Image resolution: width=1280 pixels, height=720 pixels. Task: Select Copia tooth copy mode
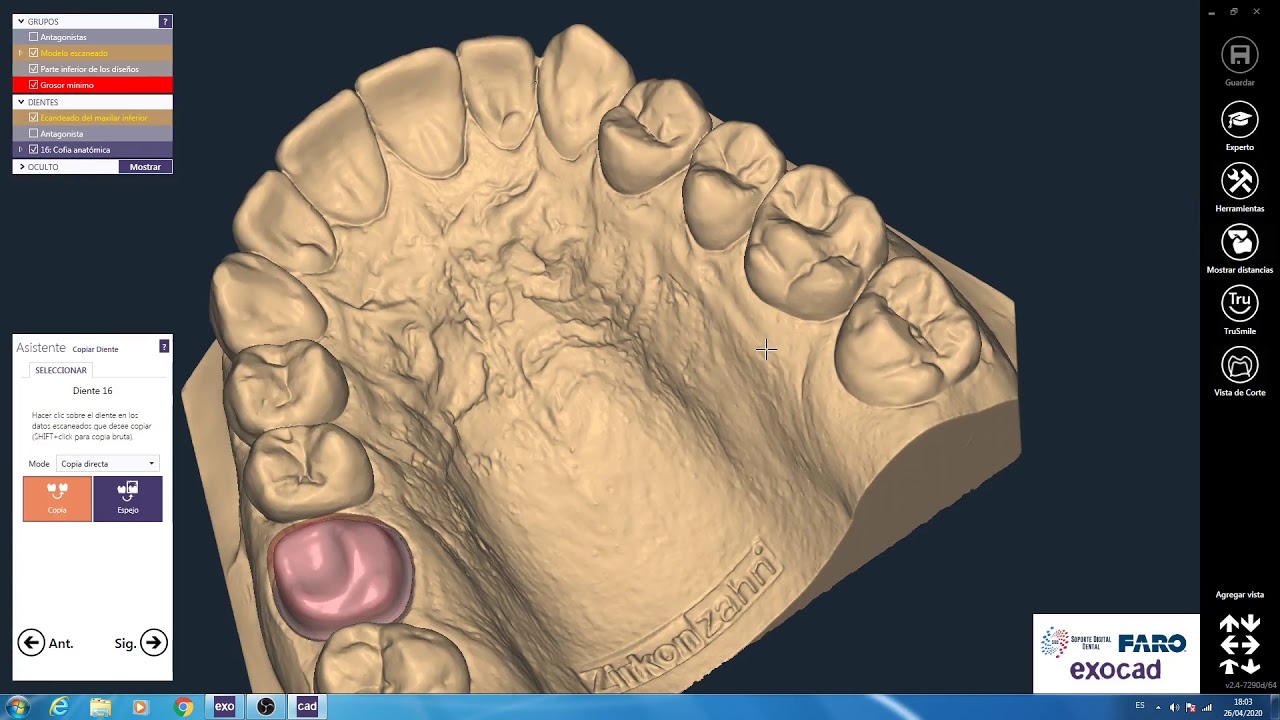pyautogui.click(x=57, y=499)
